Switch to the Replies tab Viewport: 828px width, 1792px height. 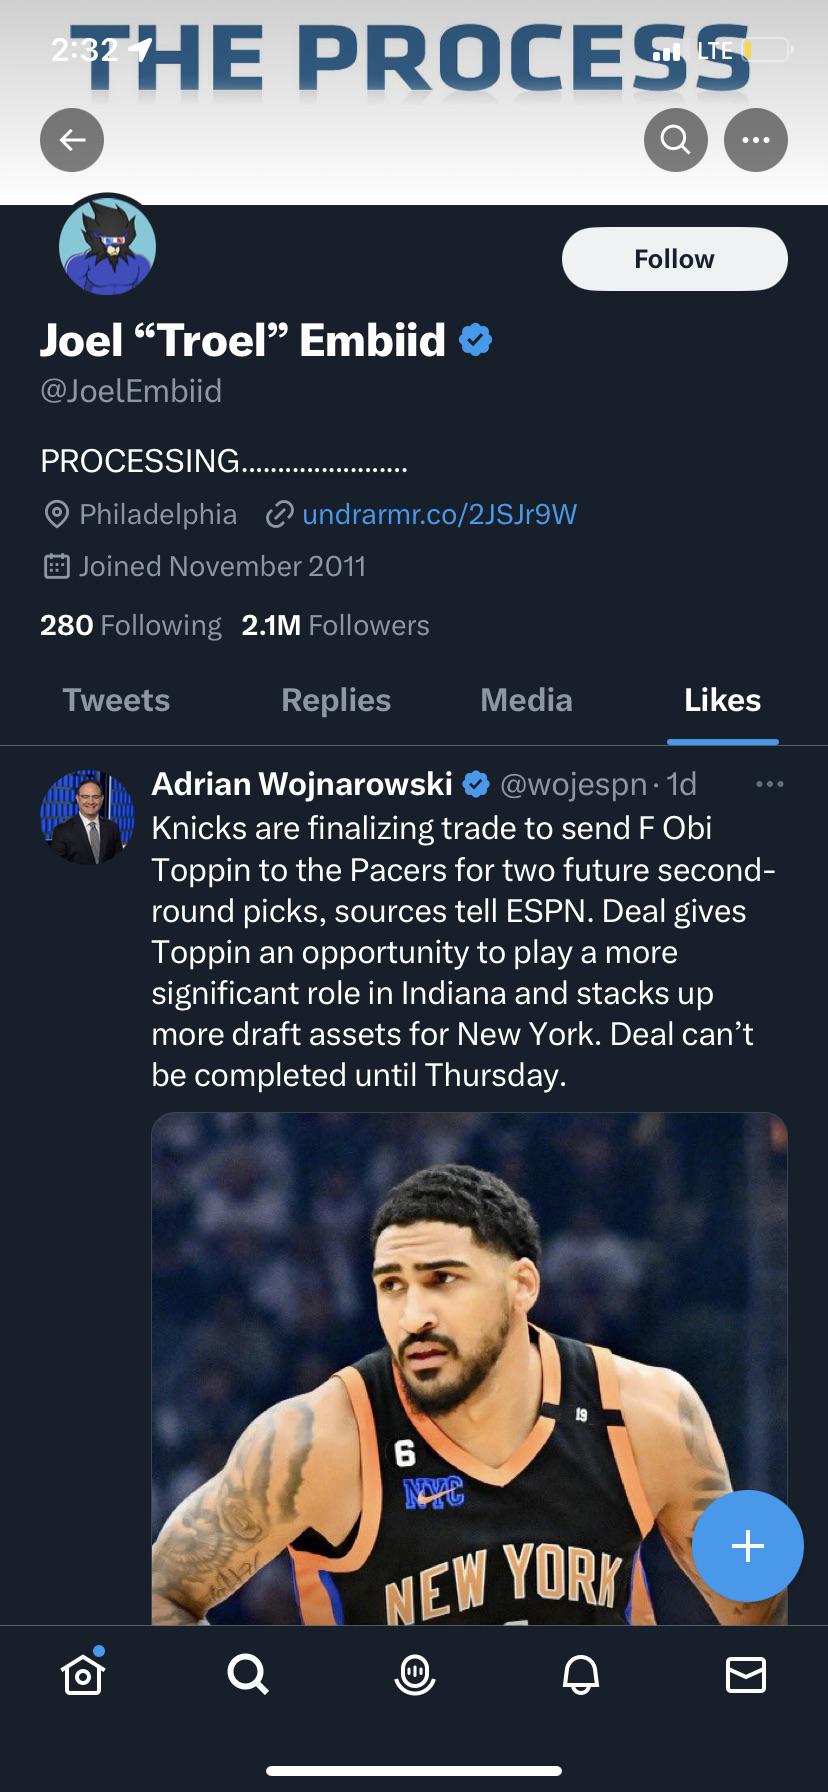point(336,700)
